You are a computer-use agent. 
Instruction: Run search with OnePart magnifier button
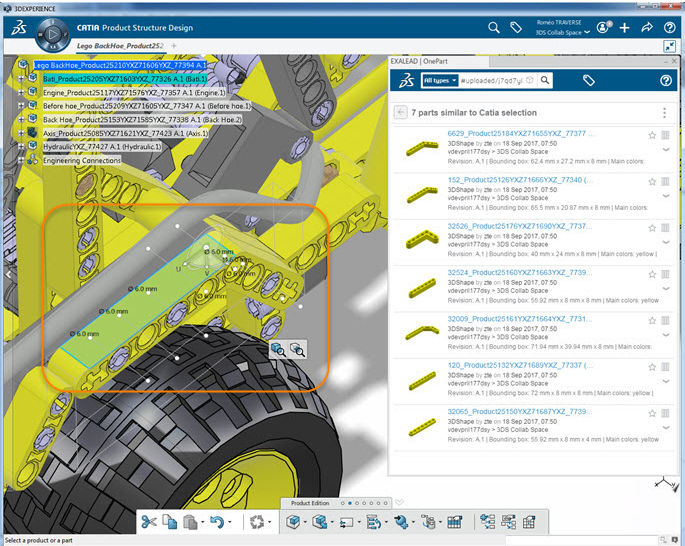click(545, 80)
